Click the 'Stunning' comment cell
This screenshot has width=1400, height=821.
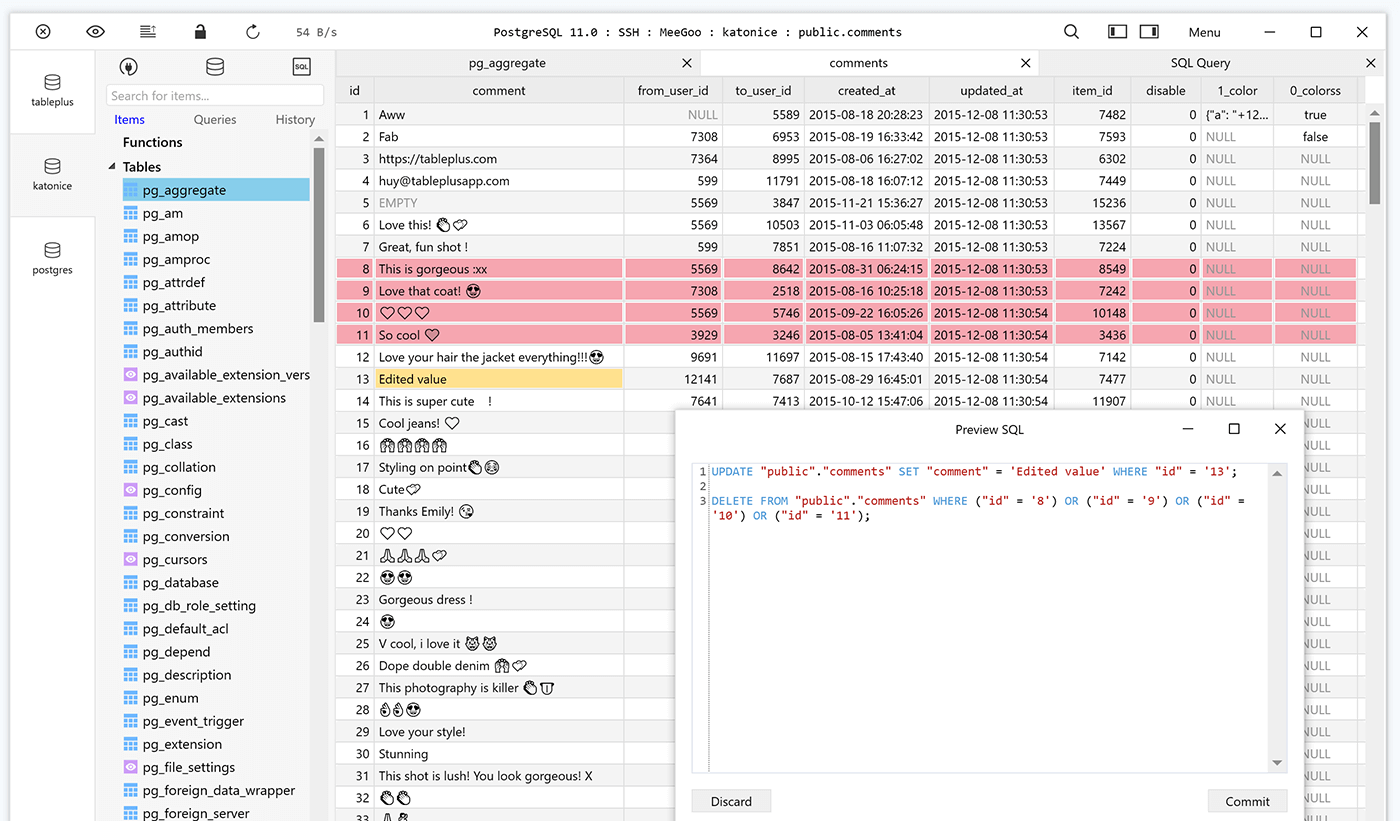(x=499, y=754)
